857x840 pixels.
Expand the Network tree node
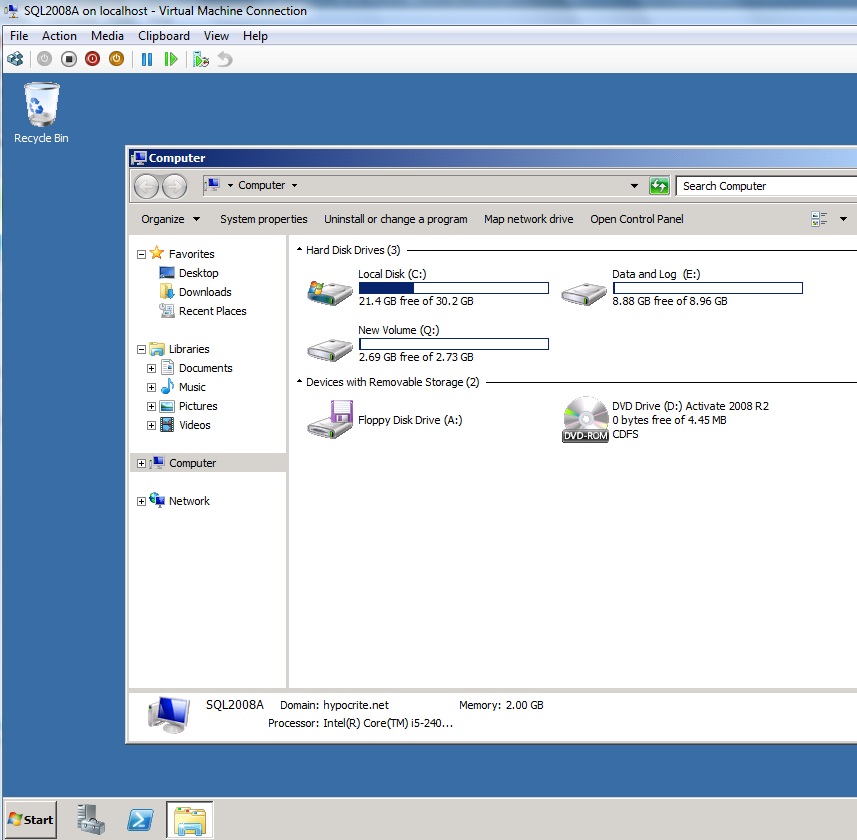point(142,502)
